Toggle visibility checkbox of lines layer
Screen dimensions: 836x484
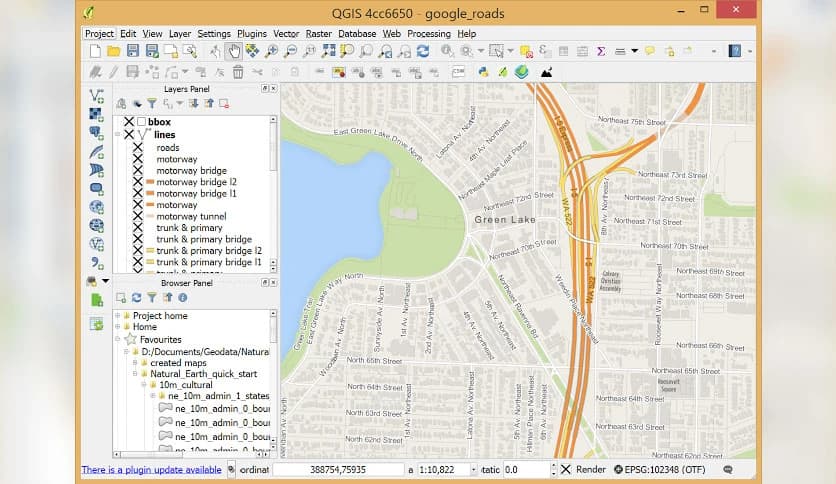[129, 134]
